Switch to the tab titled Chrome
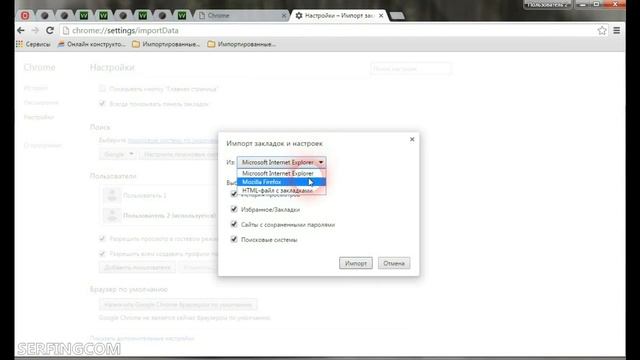Viewport: 640px width, 360px height. pyautogui.click(x=241, y=16)
